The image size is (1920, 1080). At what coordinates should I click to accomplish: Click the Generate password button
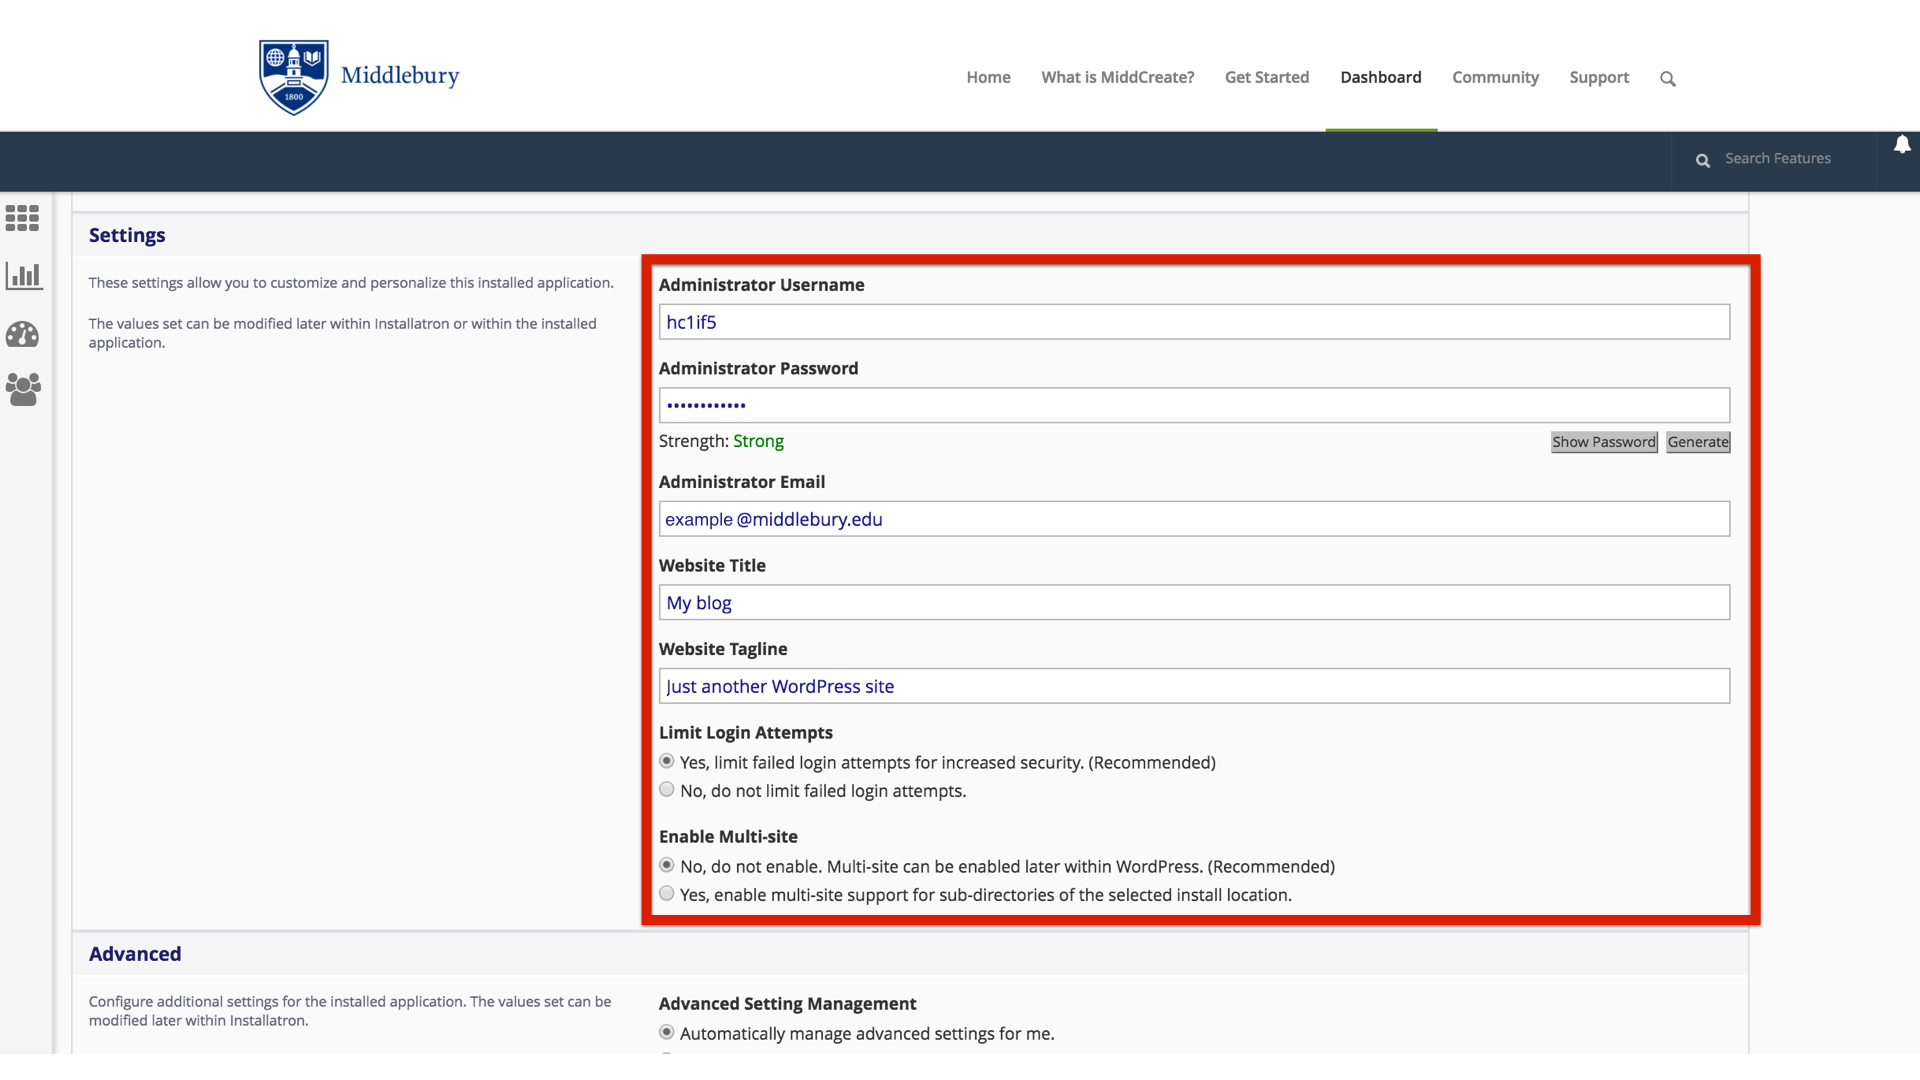(1697, 442)
